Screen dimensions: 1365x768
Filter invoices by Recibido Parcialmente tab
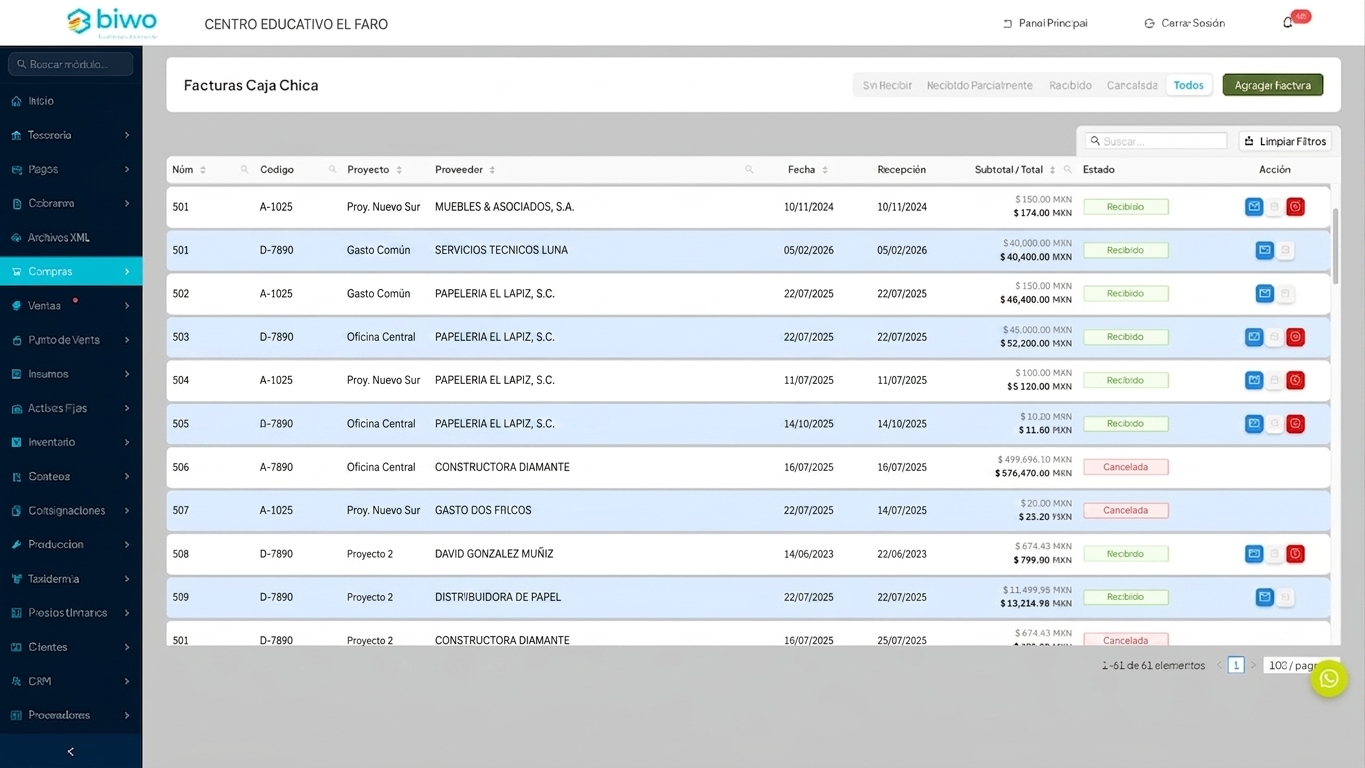pyautogui.click(x=979, y=85)
